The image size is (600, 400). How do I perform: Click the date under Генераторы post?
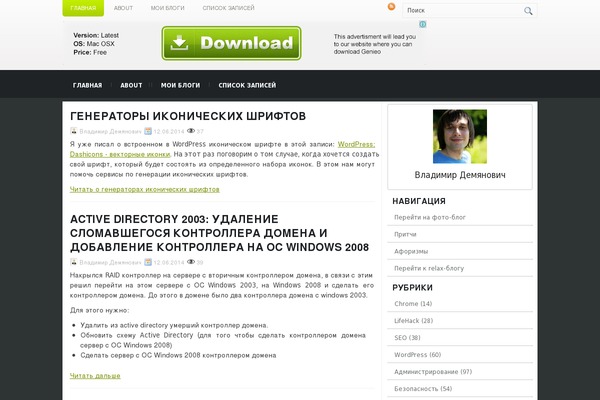[x=169, y=131]
